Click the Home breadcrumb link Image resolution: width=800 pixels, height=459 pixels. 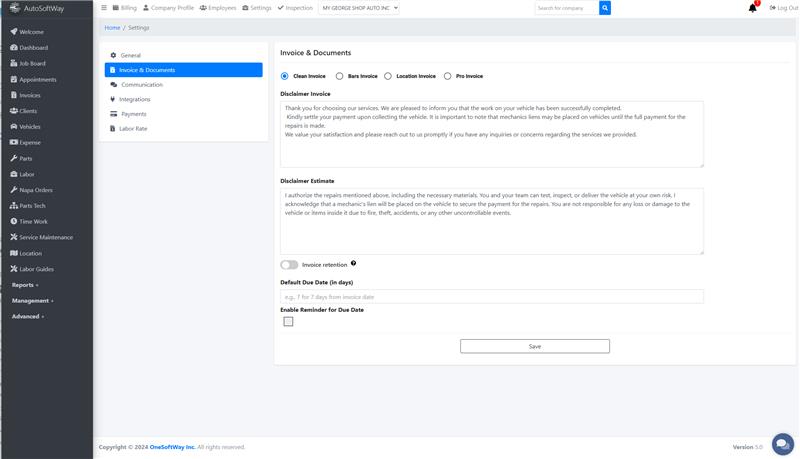coord(112,28)
